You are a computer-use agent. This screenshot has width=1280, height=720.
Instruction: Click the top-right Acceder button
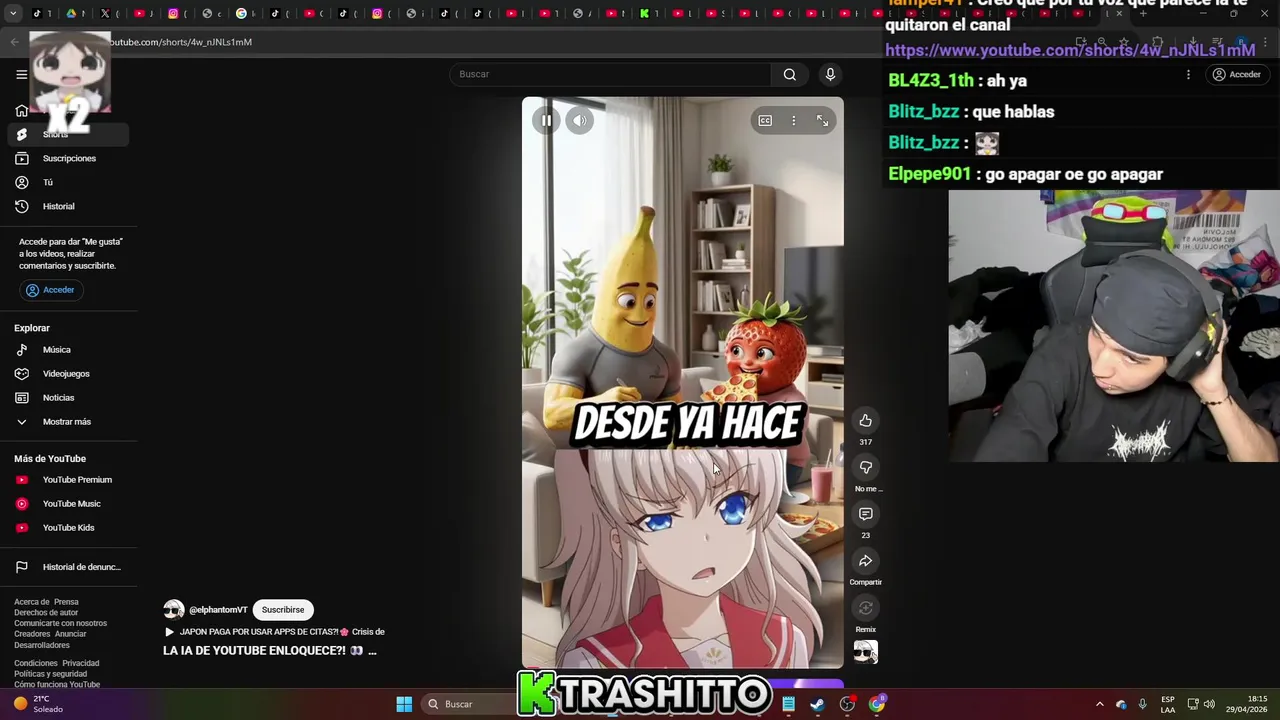pyautogui.click(x=1236, y=75)
